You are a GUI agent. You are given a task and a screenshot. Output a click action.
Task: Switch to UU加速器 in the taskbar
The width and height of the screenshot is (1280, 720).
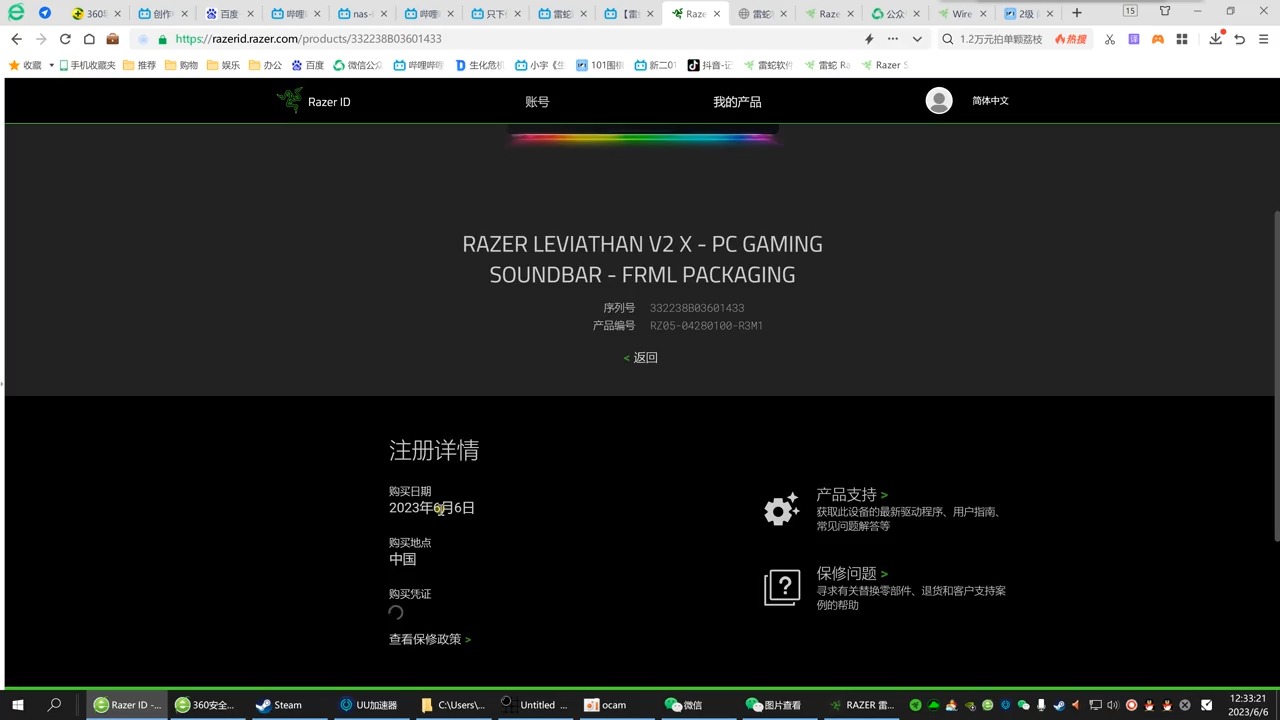click(x=369, y=705)
